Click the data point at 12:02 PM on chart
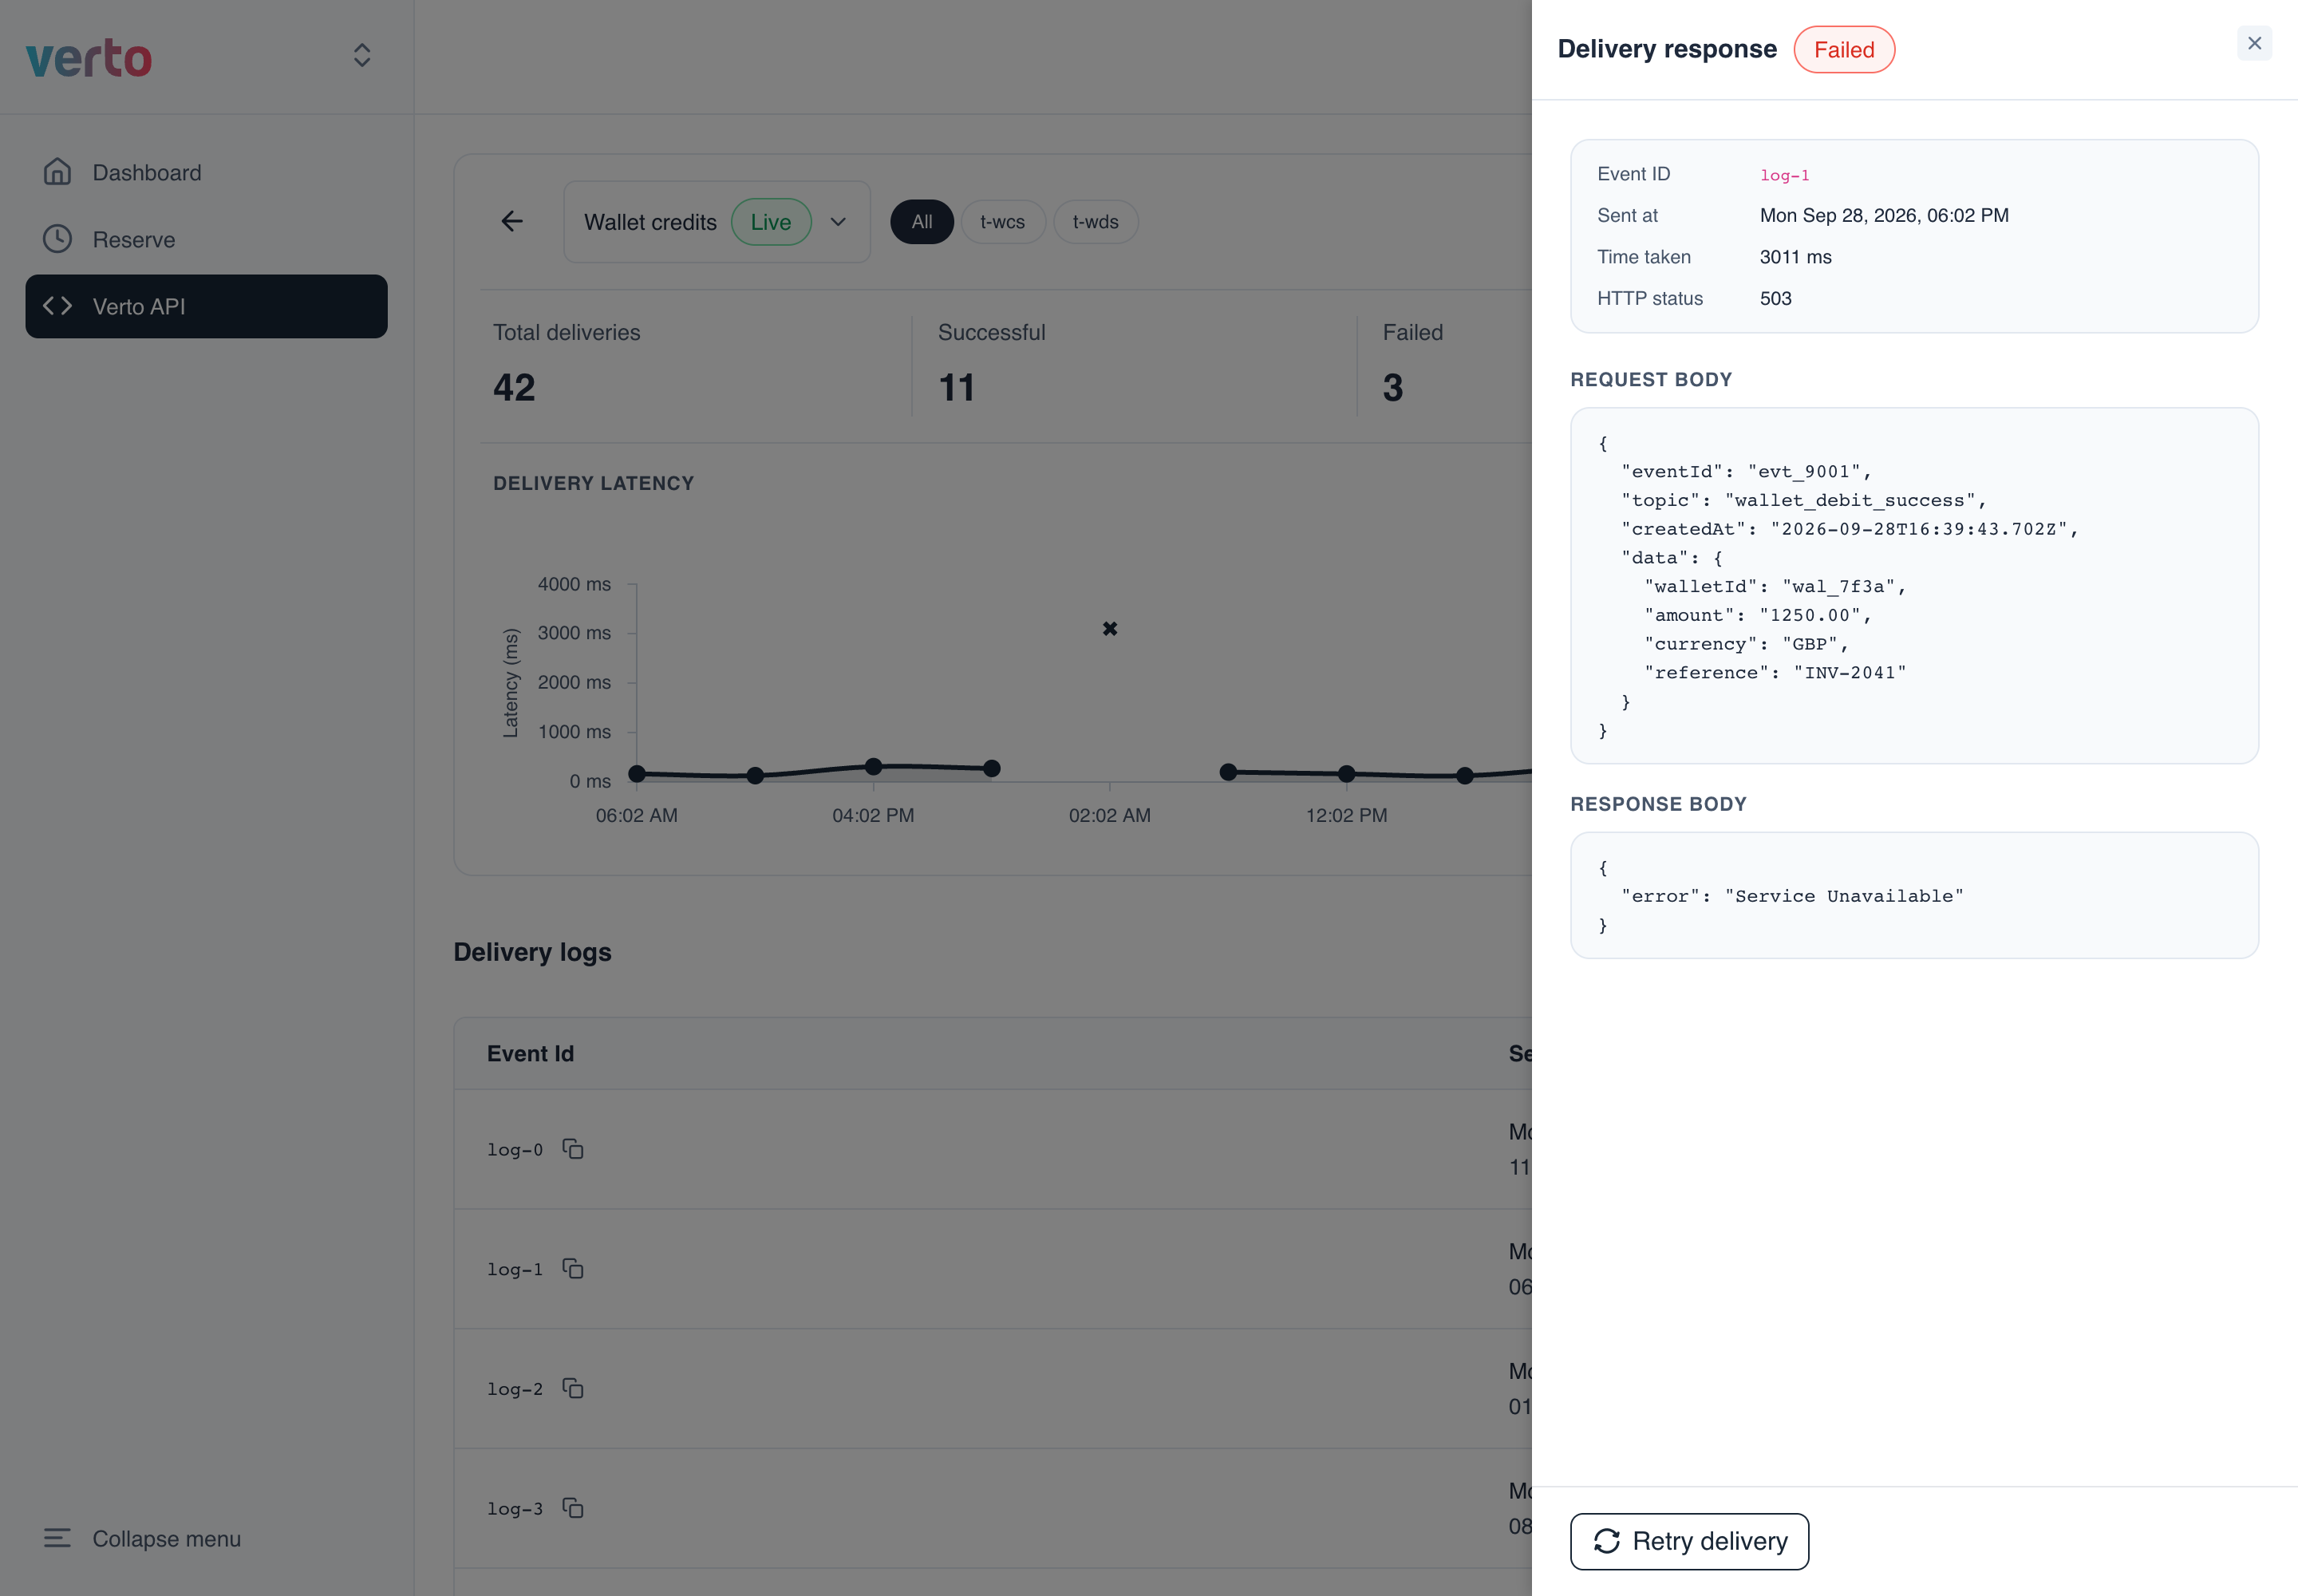Viewport: 2298px width, 1596px height. [x=1346, y=773]
